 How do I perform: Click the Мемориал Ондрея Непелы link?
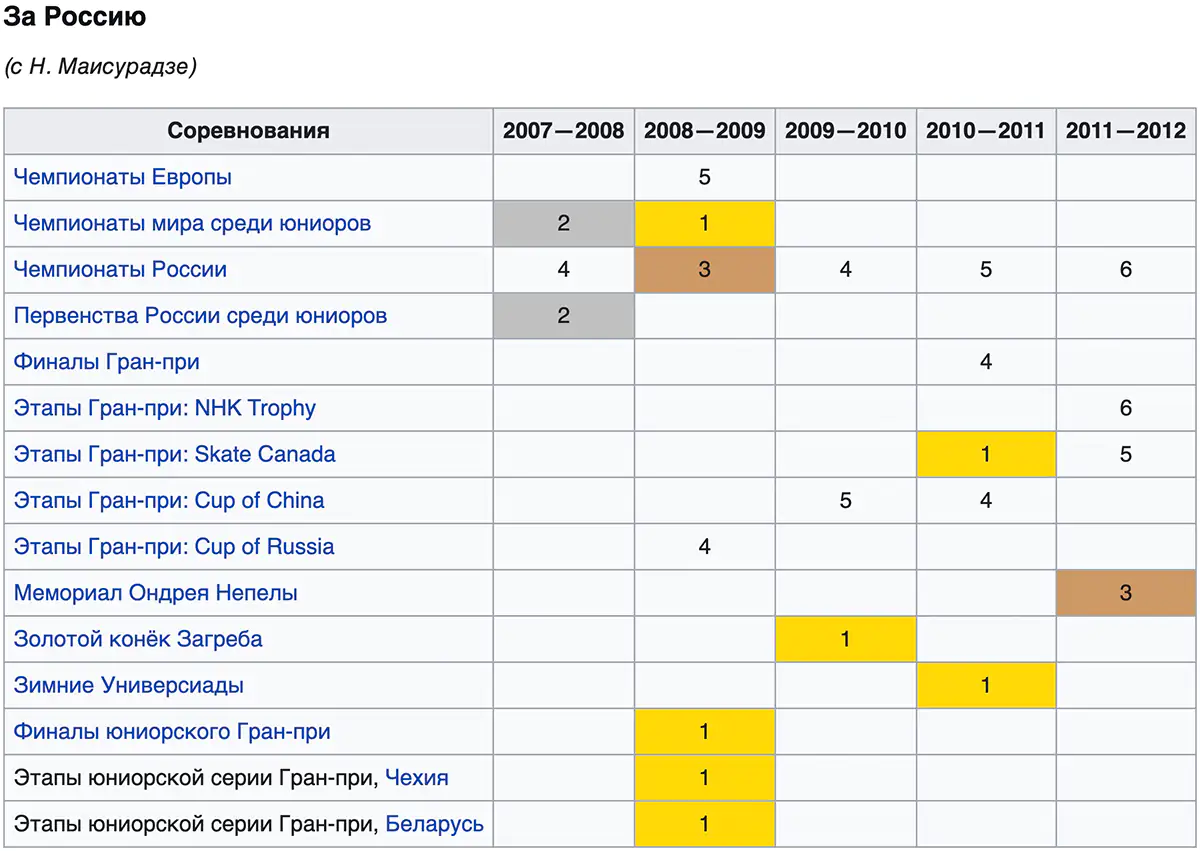pos(155,593)
